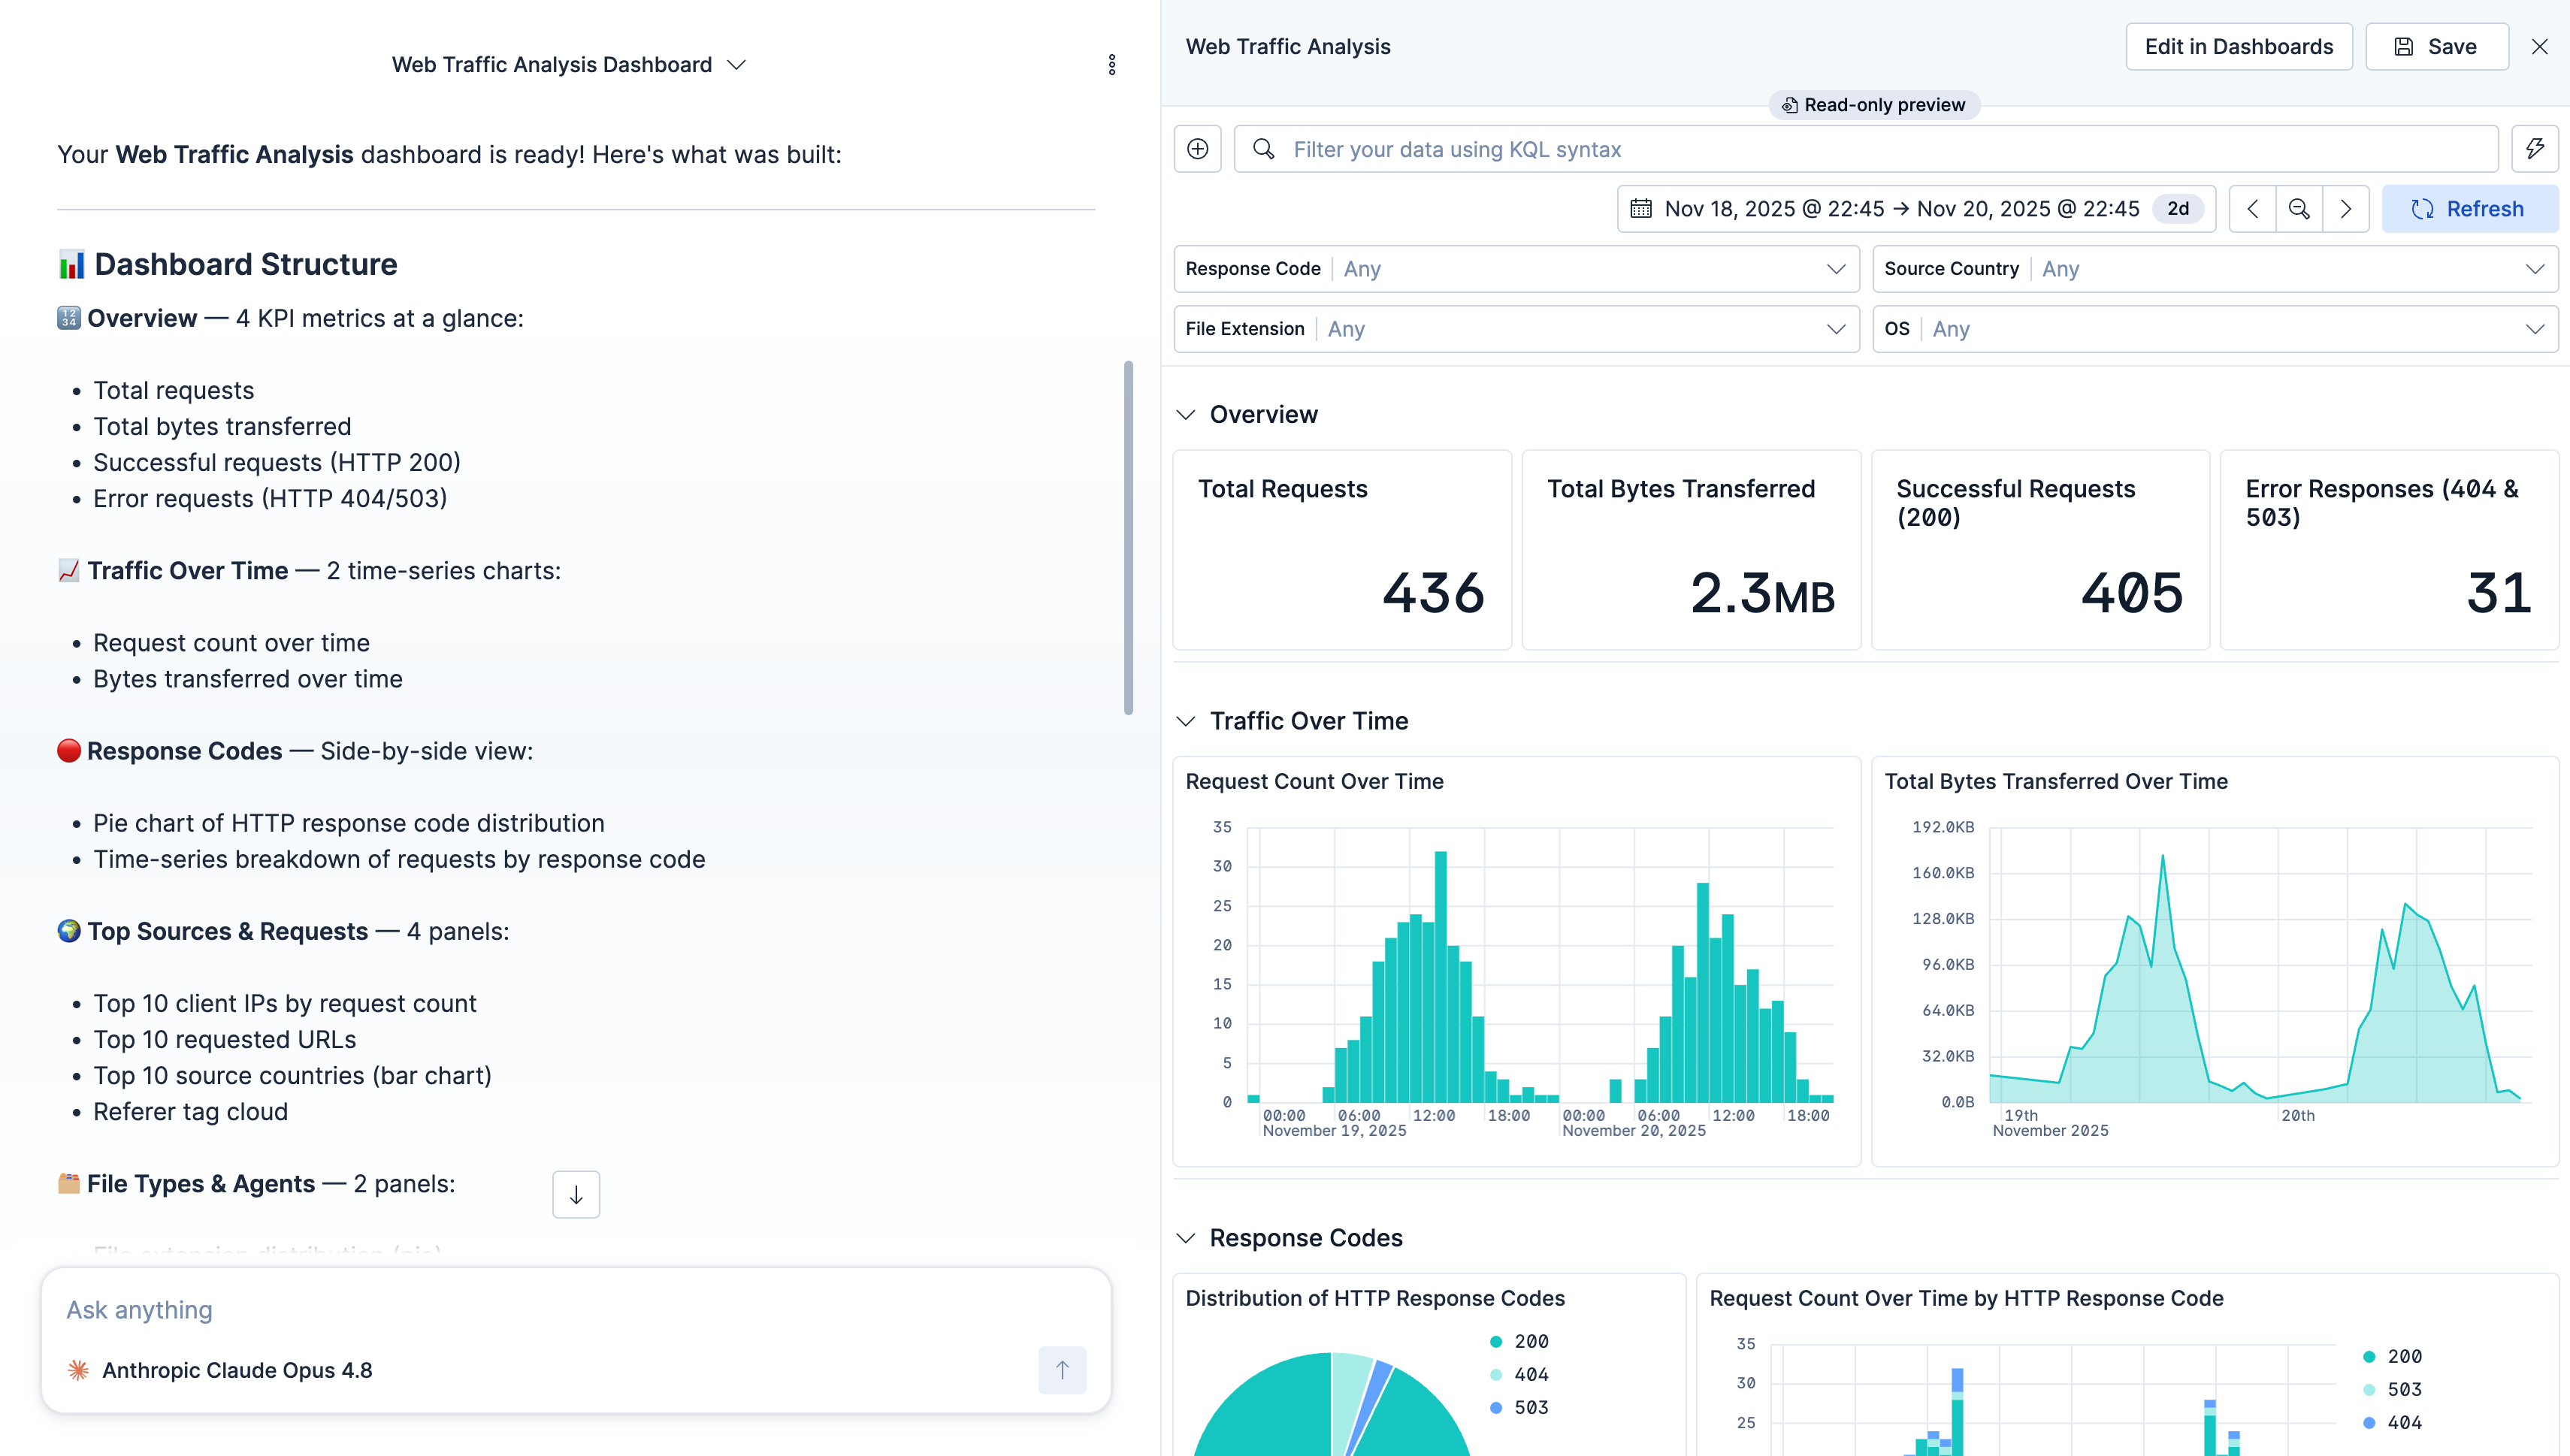Click the Successful Requests 405 value

[2132, 593]
